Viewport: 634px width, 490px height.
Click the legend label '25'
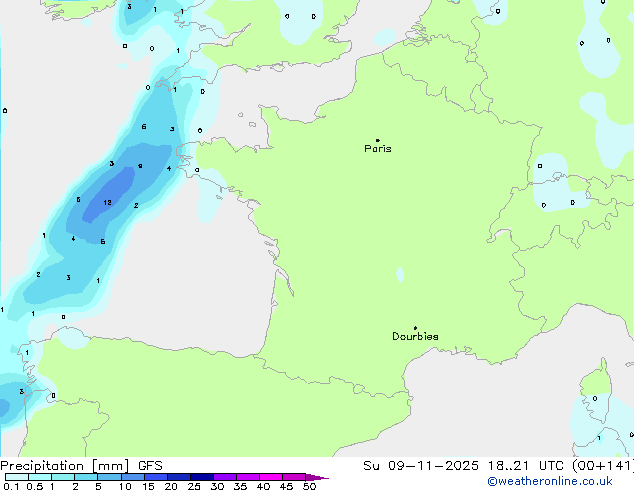(194, 486)
